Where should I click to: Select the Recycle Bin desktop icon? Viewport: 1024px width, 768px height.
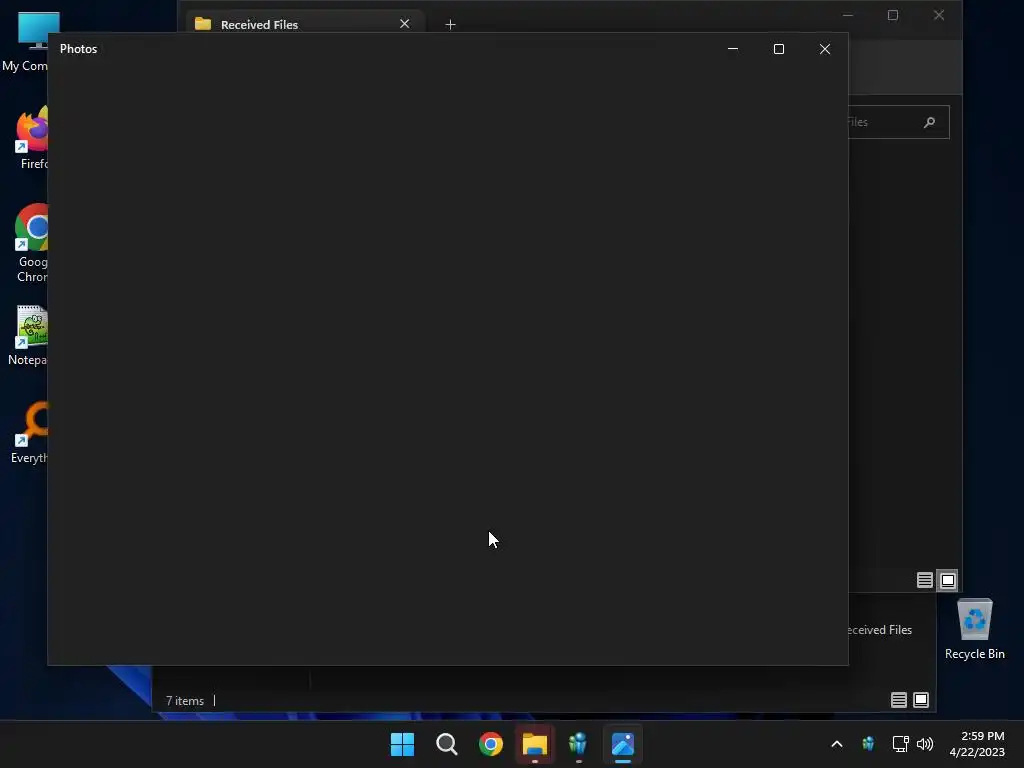[x=974, y=630]
